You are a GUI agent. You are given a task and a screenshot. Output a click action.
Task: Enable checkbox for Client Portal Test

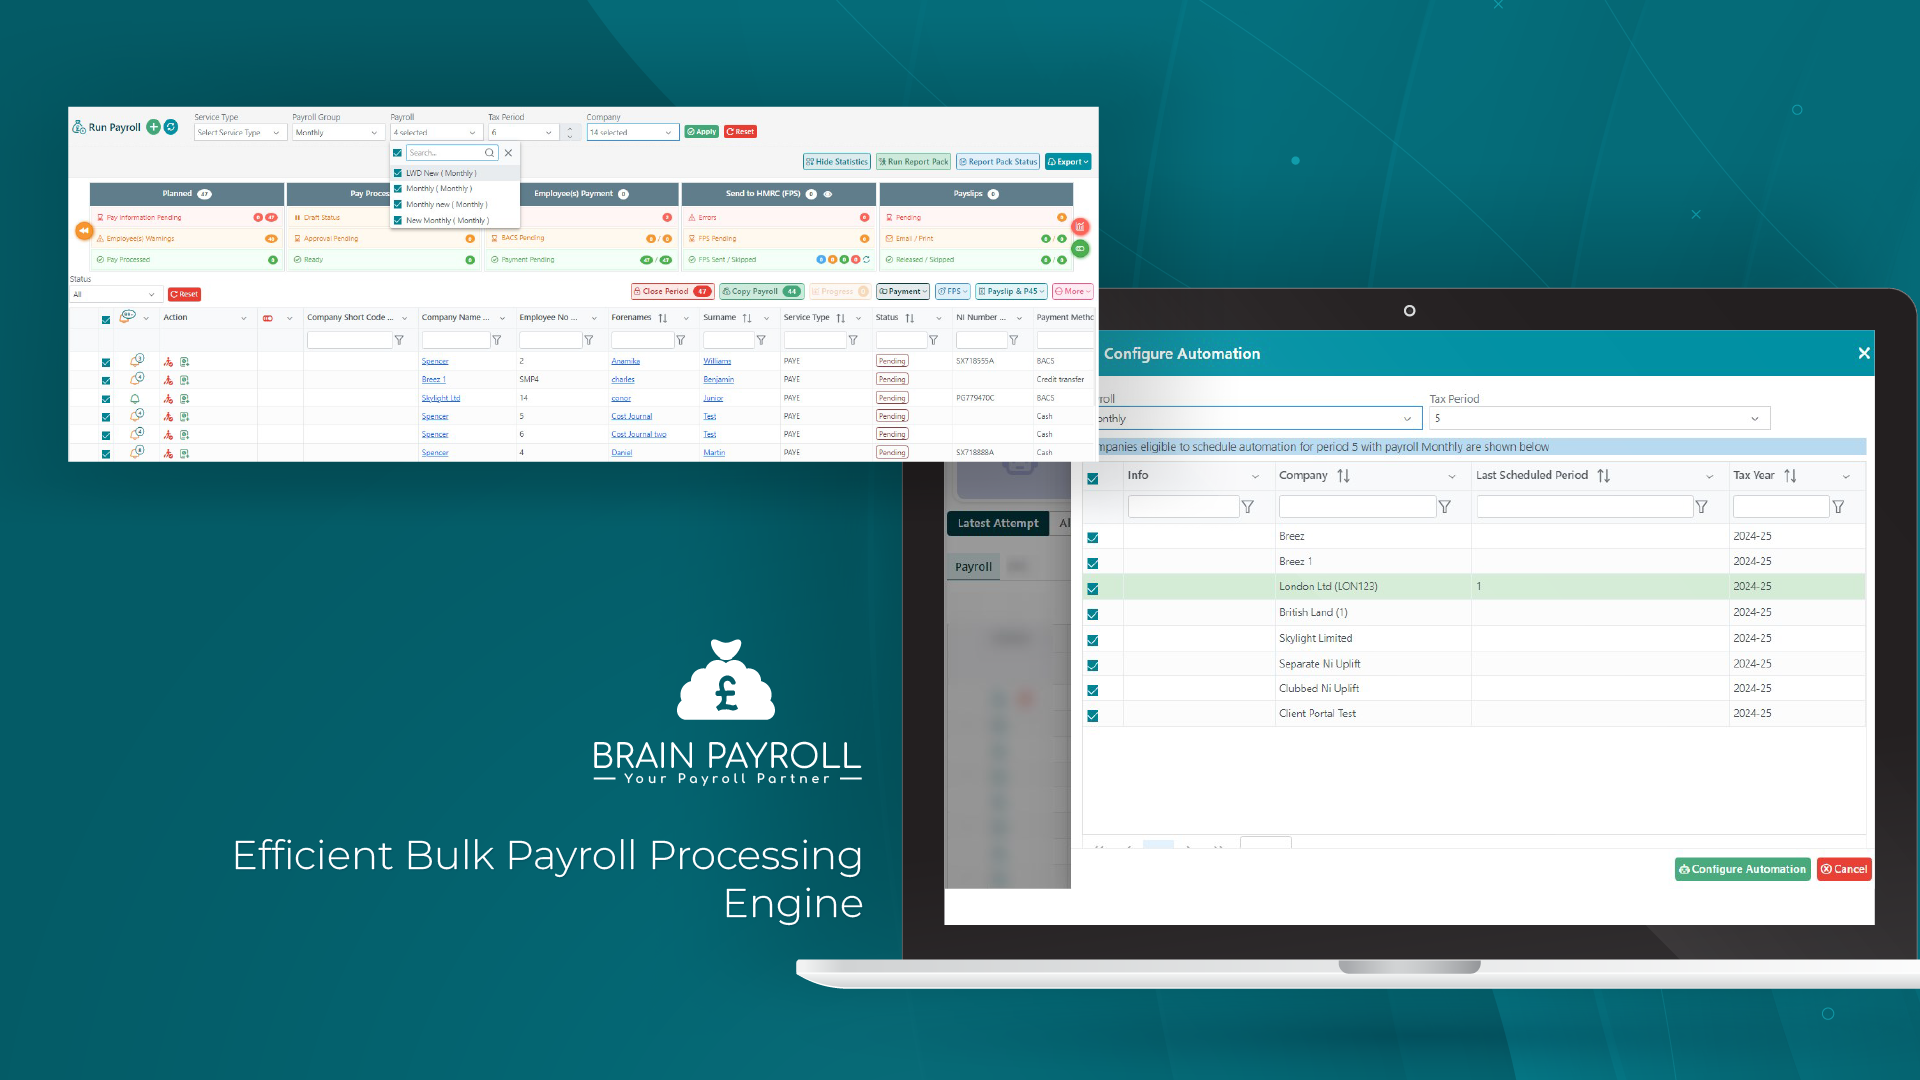pos(1092,713)
